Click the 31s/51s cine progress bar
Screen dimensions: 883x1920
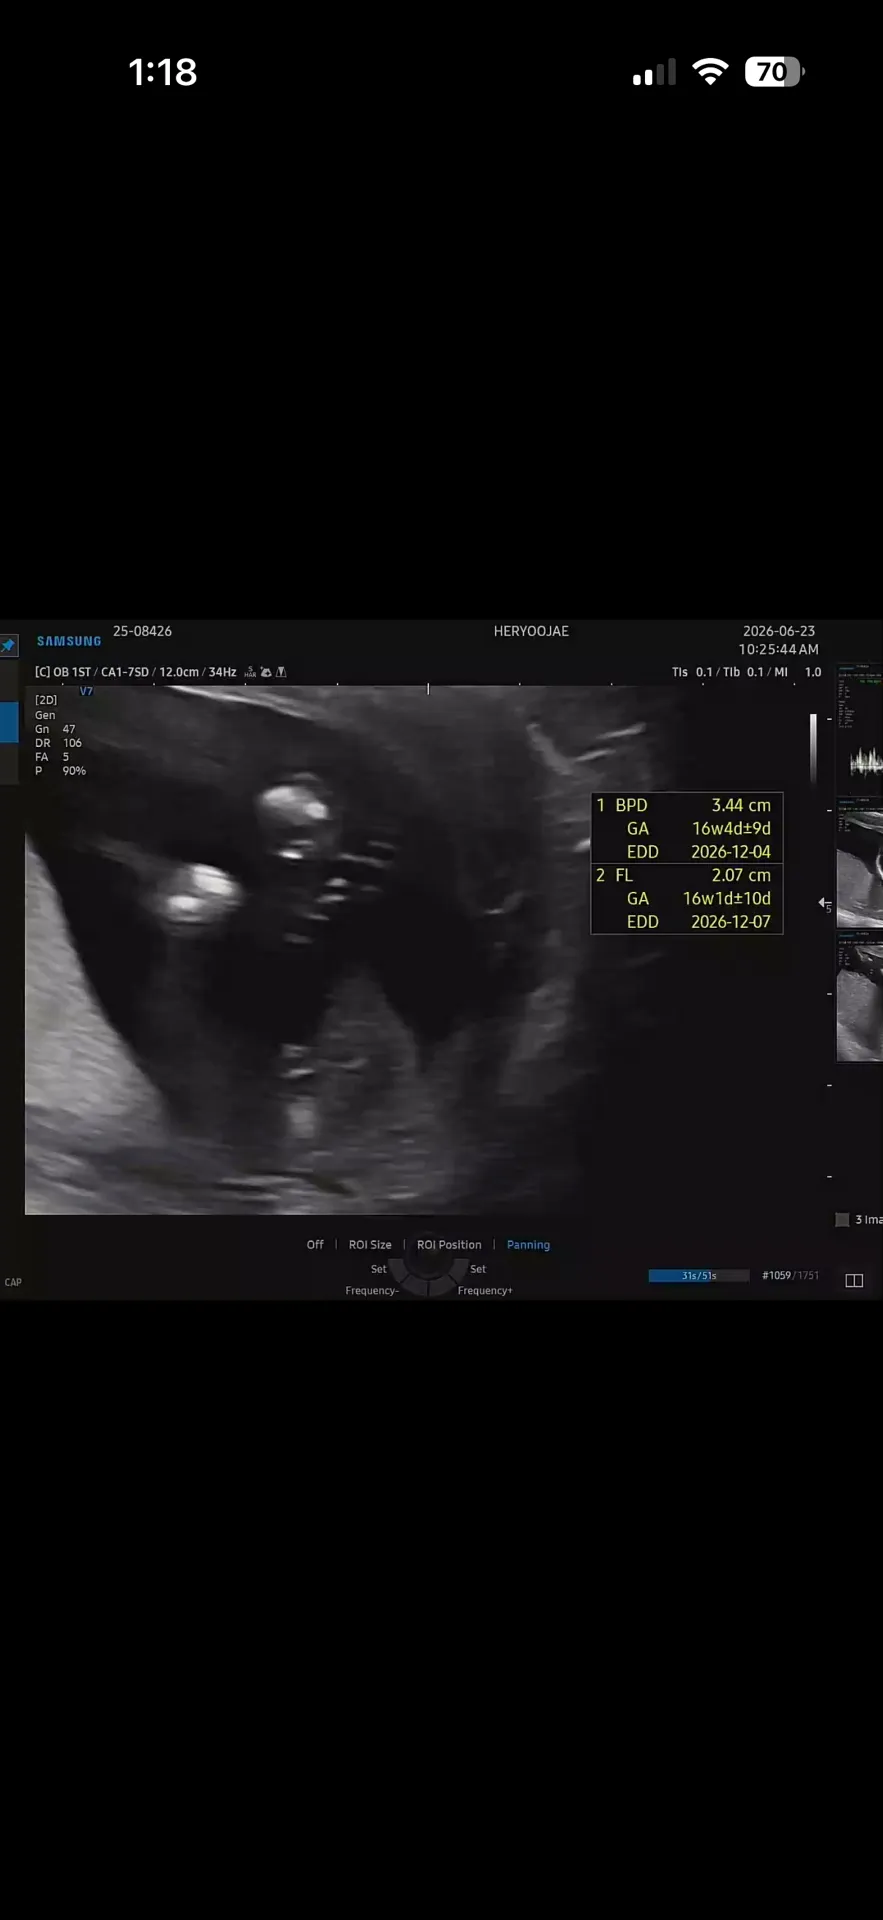point(699,1275)
